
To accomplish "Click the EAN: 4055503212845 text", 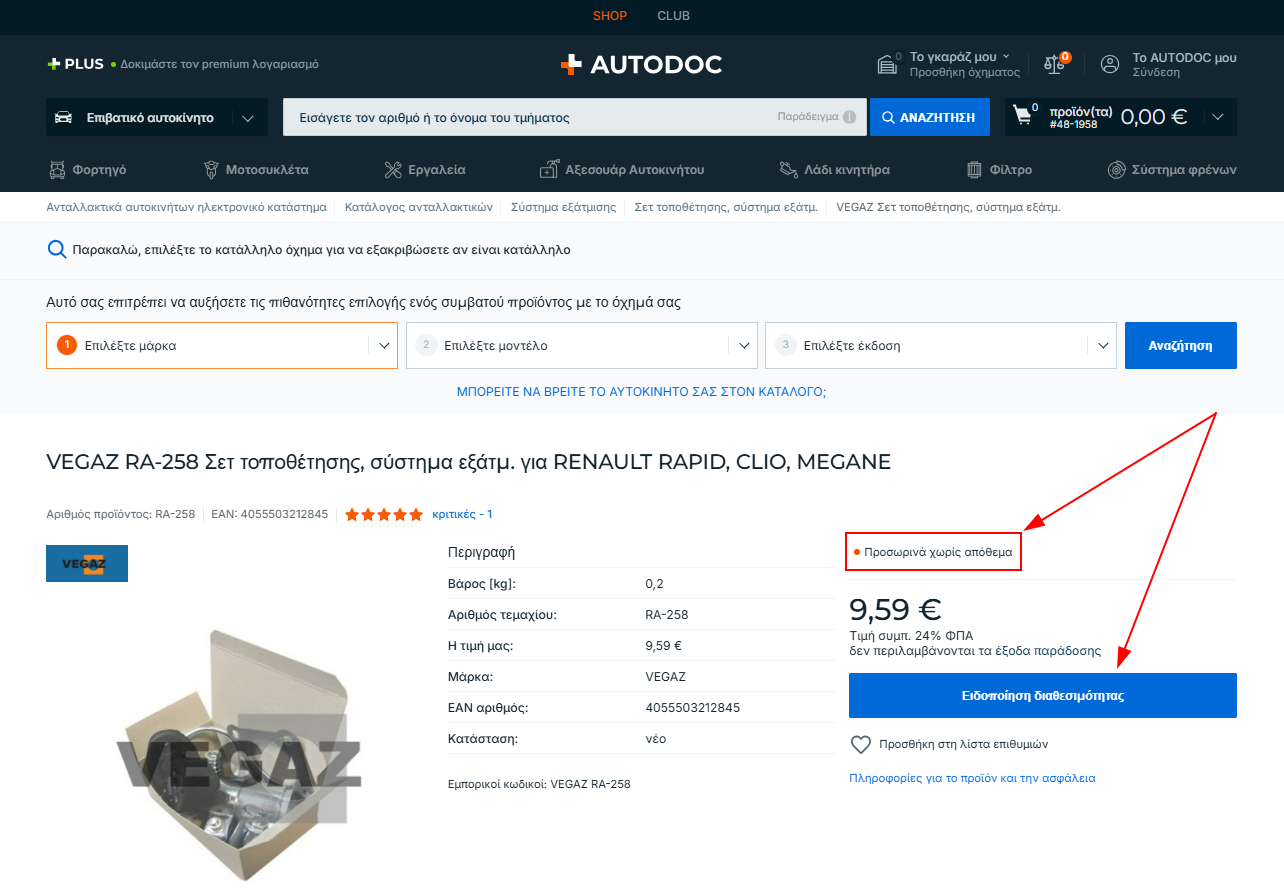I will click(270, 514).
